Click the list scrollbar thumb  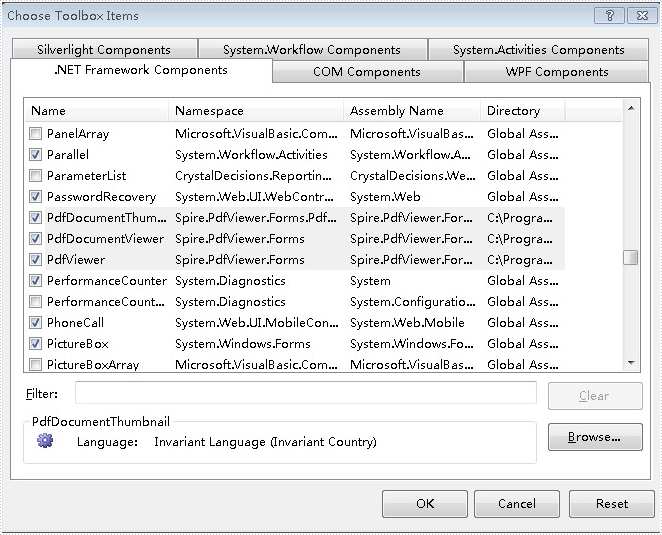coord(631,258)
